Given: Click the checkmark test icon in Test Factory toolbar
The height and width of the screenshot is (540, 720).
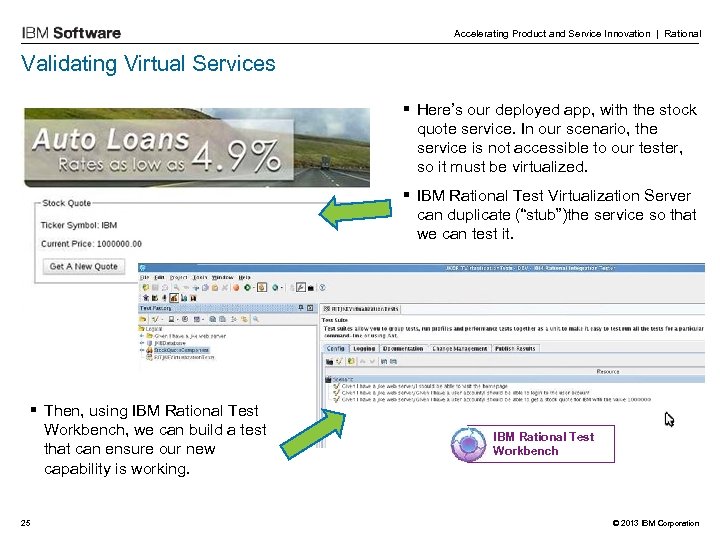Looking at the screenshot, I should point(155,319).
